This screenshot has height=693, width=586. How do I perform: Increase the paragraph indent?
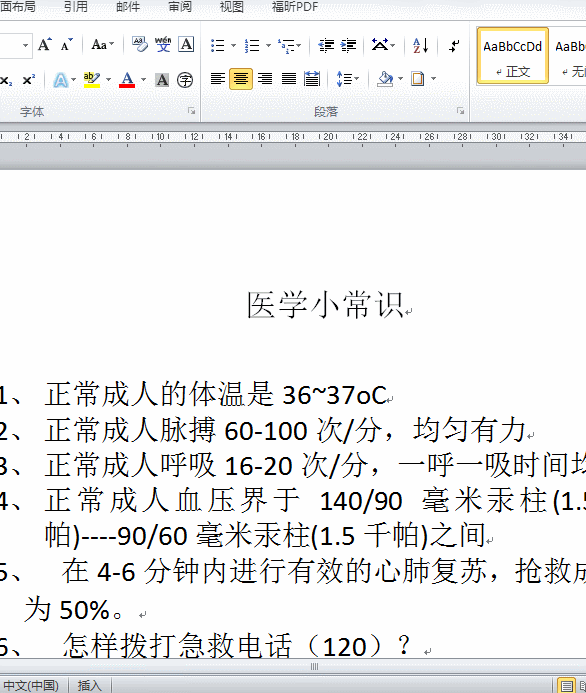click(x=349, y=45)
